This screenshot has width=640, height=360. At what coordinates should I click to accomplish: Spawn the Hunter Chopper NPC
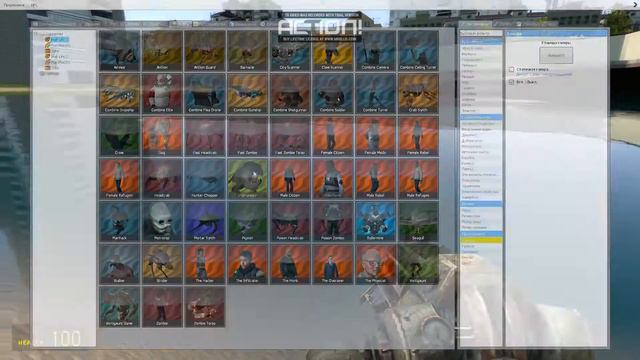coord(205,179)
